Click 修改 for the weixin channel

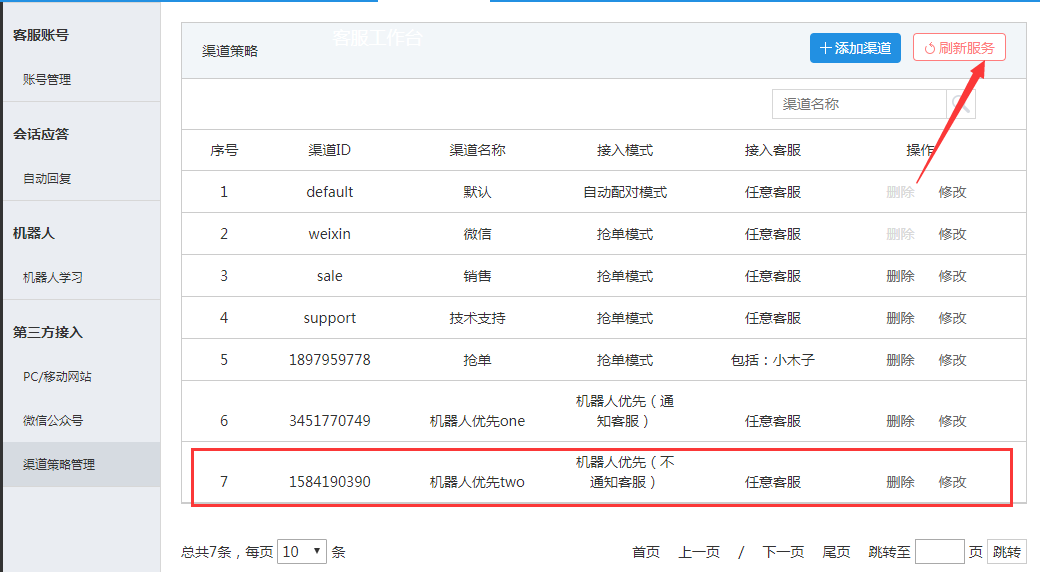click(952, 234)
